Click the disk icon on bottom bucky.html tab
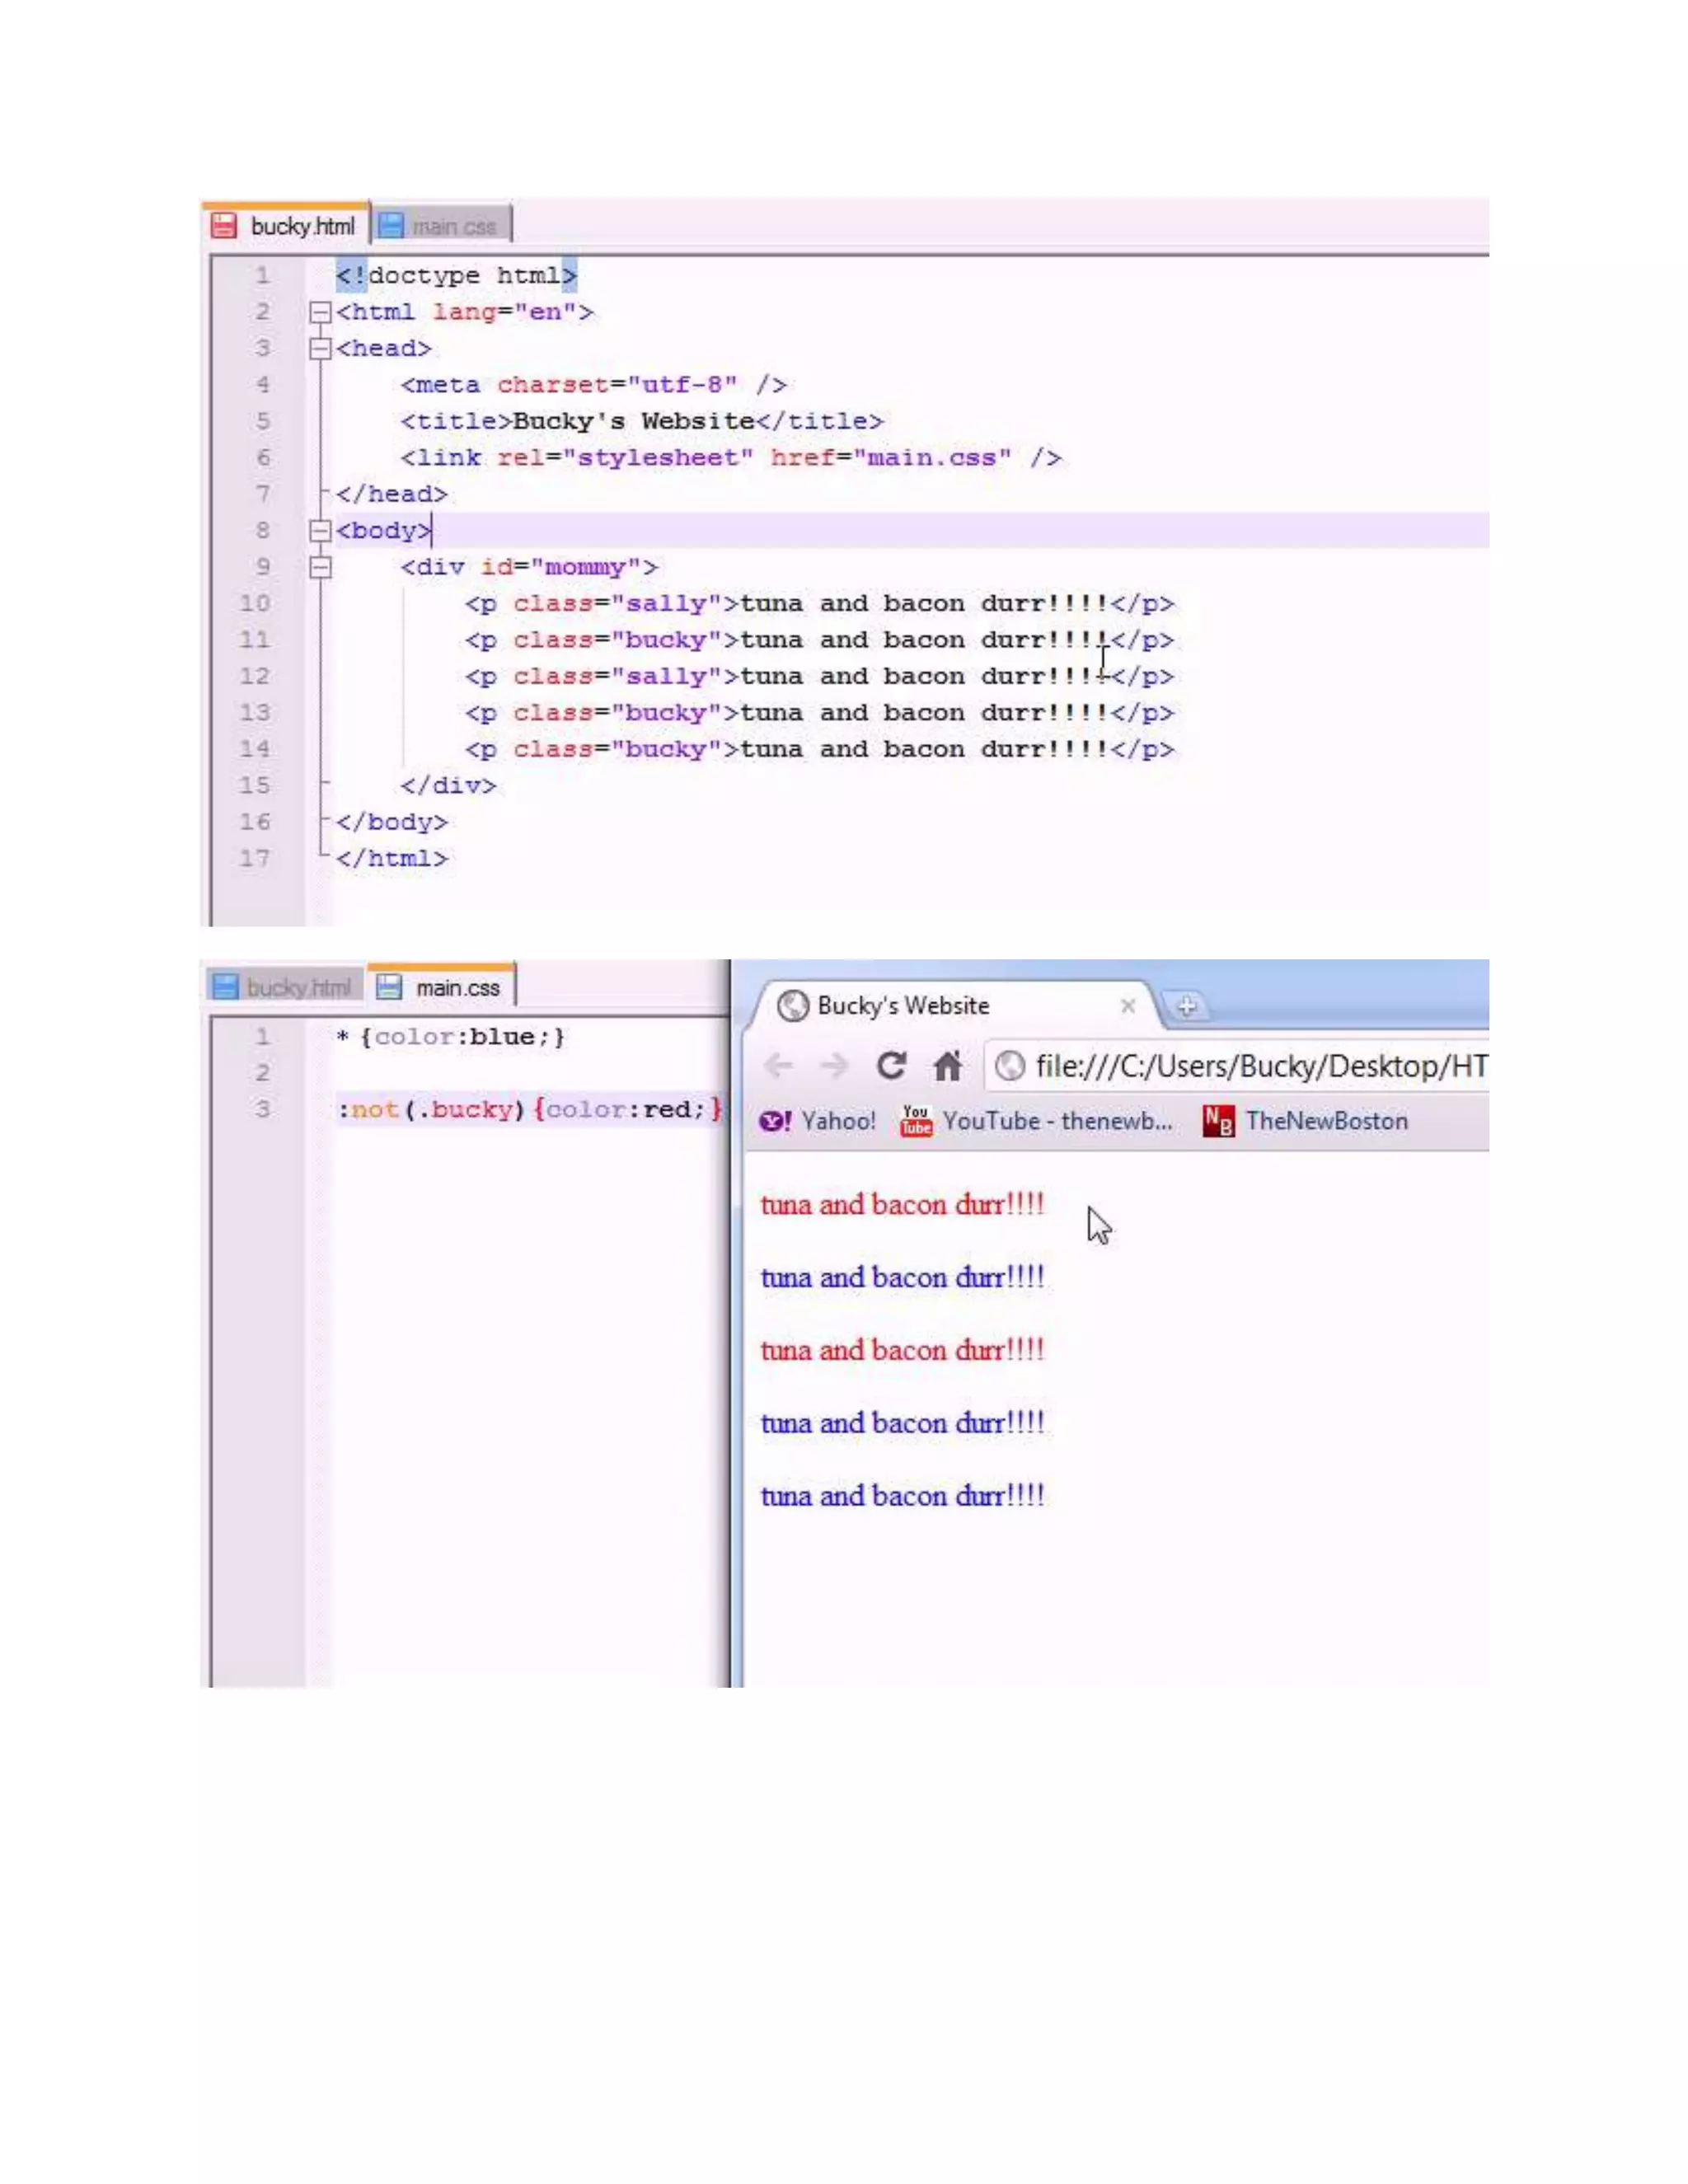This screenshot has height=2184, width=1688. [x=226, y=987]
